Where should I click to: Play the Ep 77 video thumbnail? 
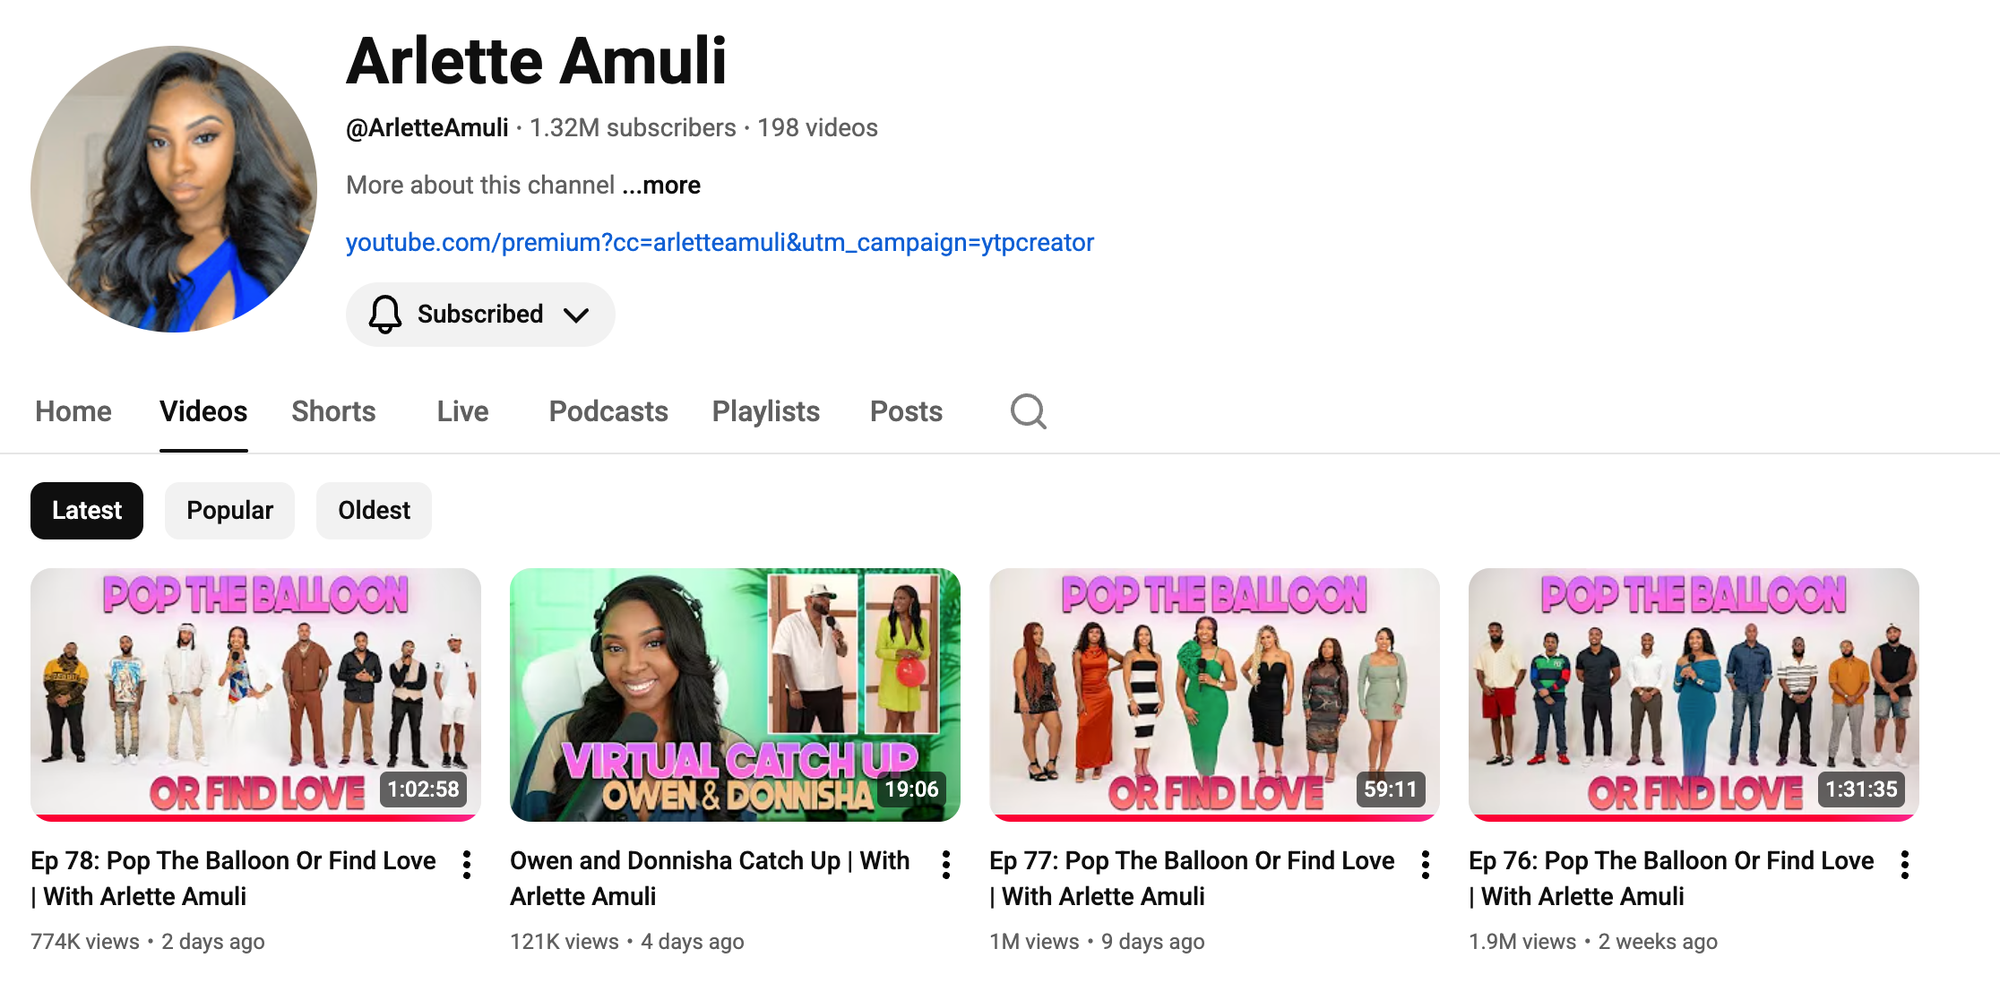click(1214, 695)
